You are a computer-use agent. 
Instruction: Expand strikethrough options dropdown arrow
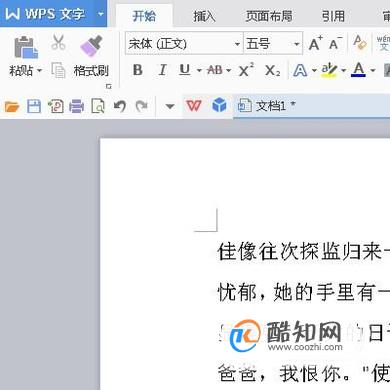229,70
